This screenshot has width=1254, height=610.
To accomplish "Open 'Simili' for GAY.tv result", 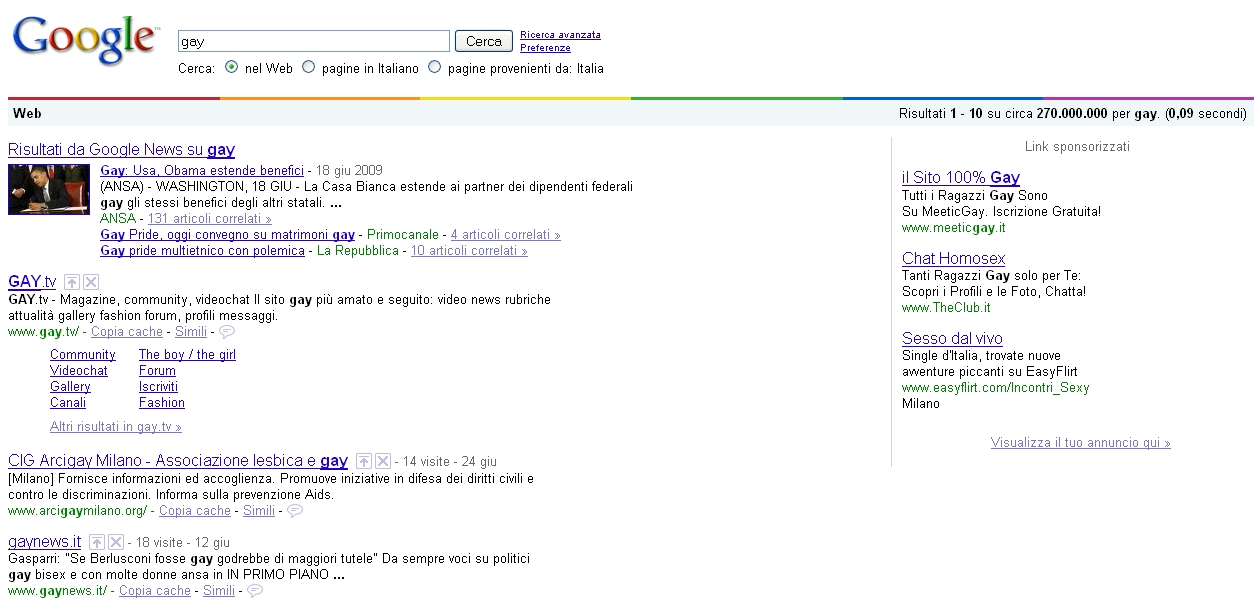I will click(191, 331).
